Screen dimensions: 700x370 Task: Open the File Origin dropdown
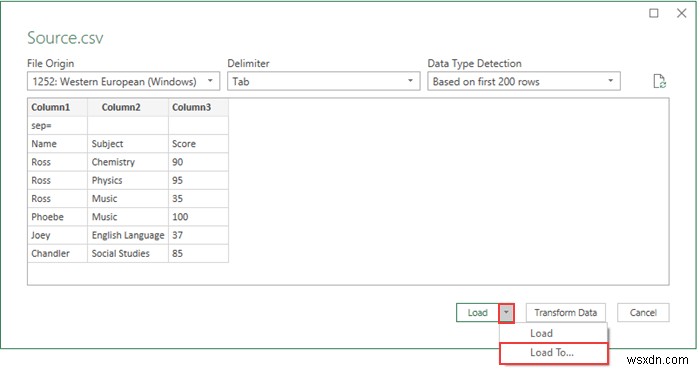(x=123, y=81)
